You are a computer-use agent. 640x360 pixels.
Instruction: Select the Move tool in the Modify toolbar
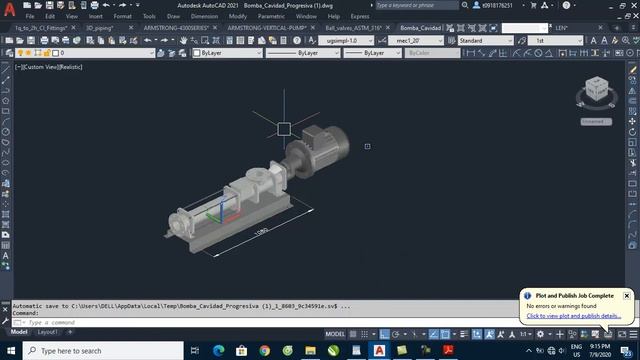(x=633, y=121)
